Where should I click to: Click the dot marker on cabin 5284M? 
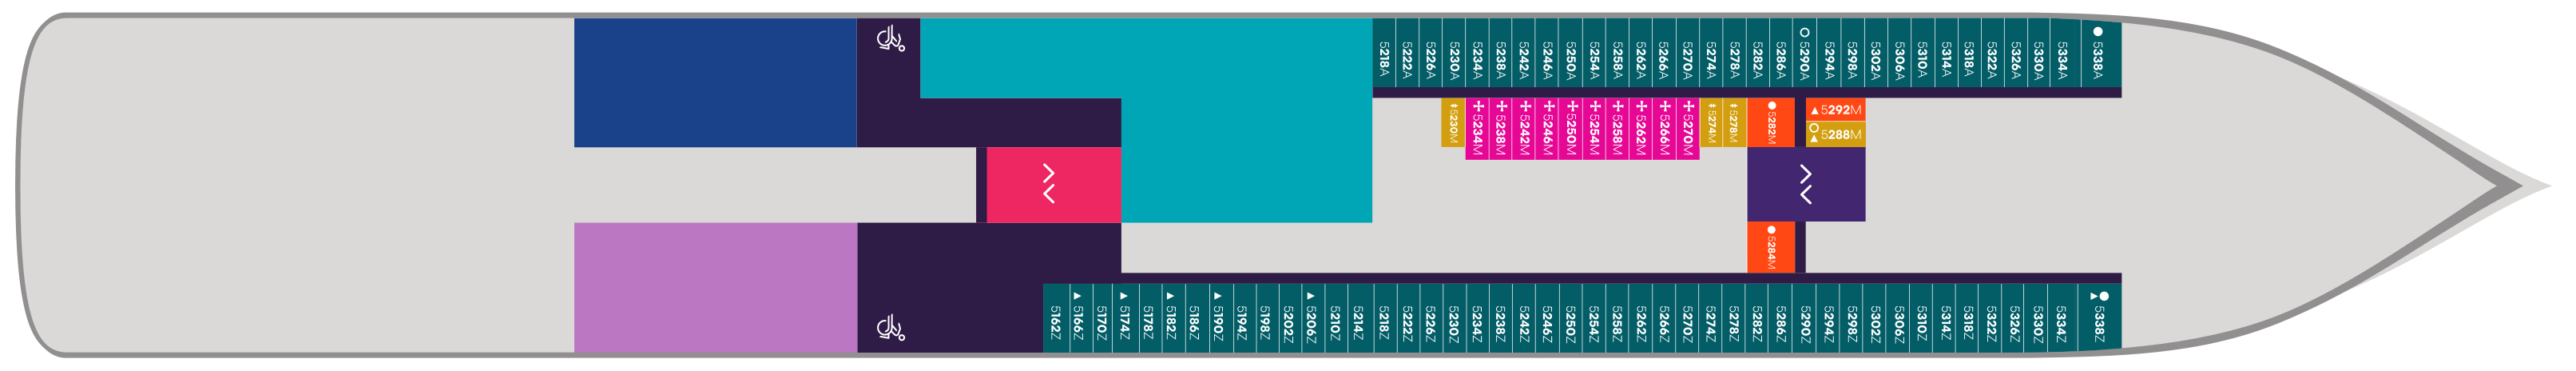(x=1771, y=230)
